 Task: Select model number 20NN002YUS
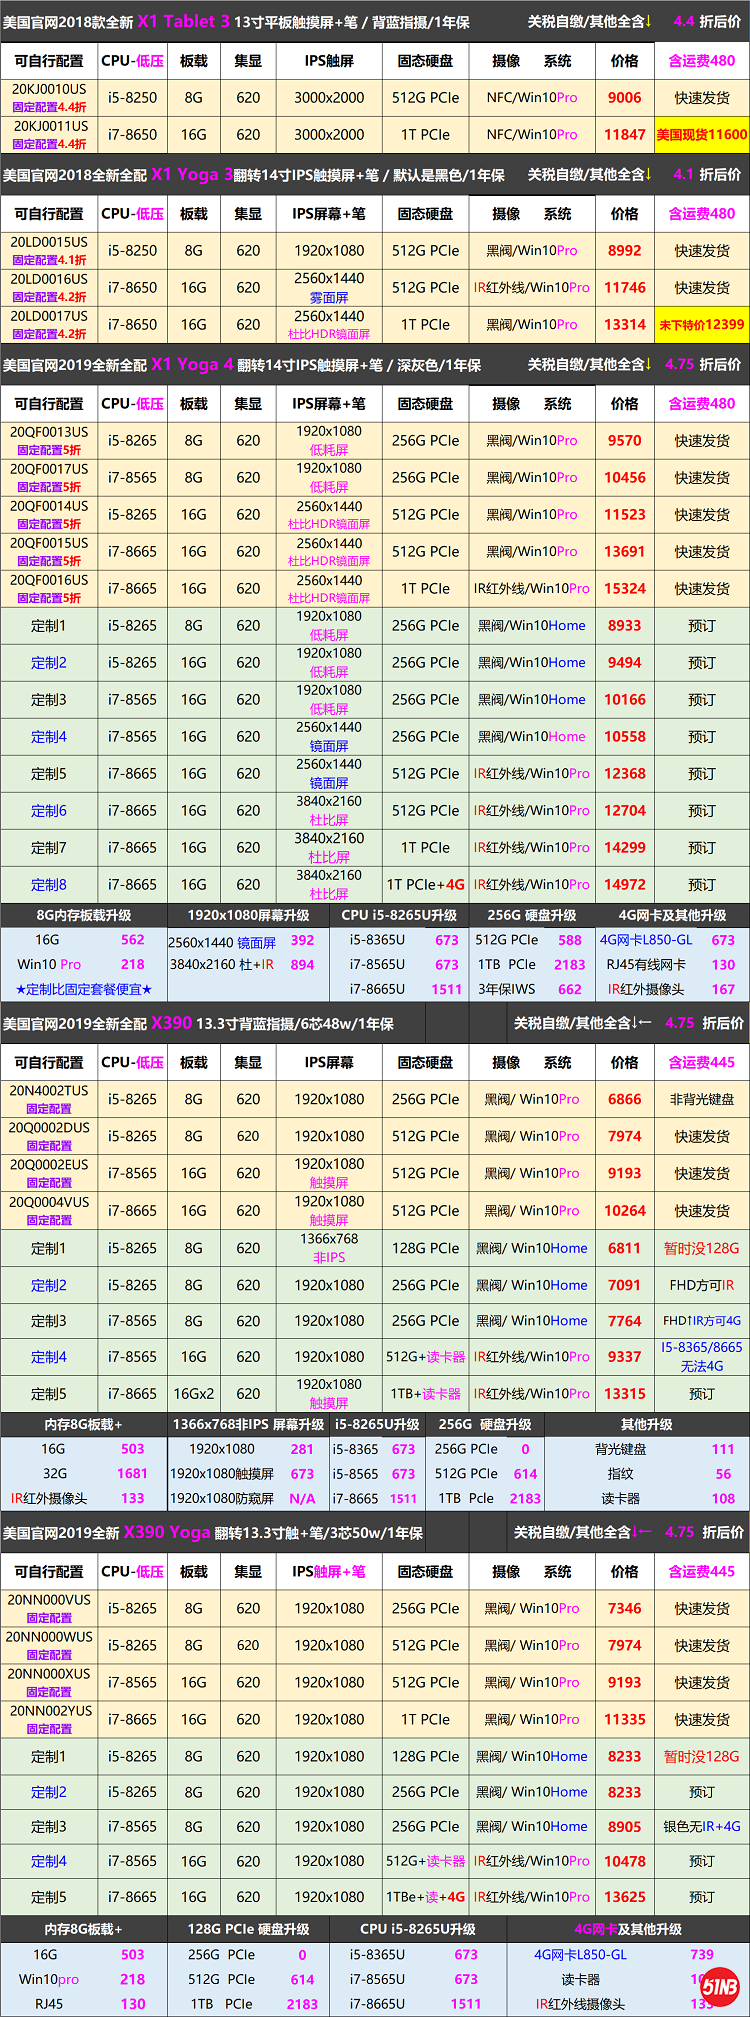point(49,1711)
